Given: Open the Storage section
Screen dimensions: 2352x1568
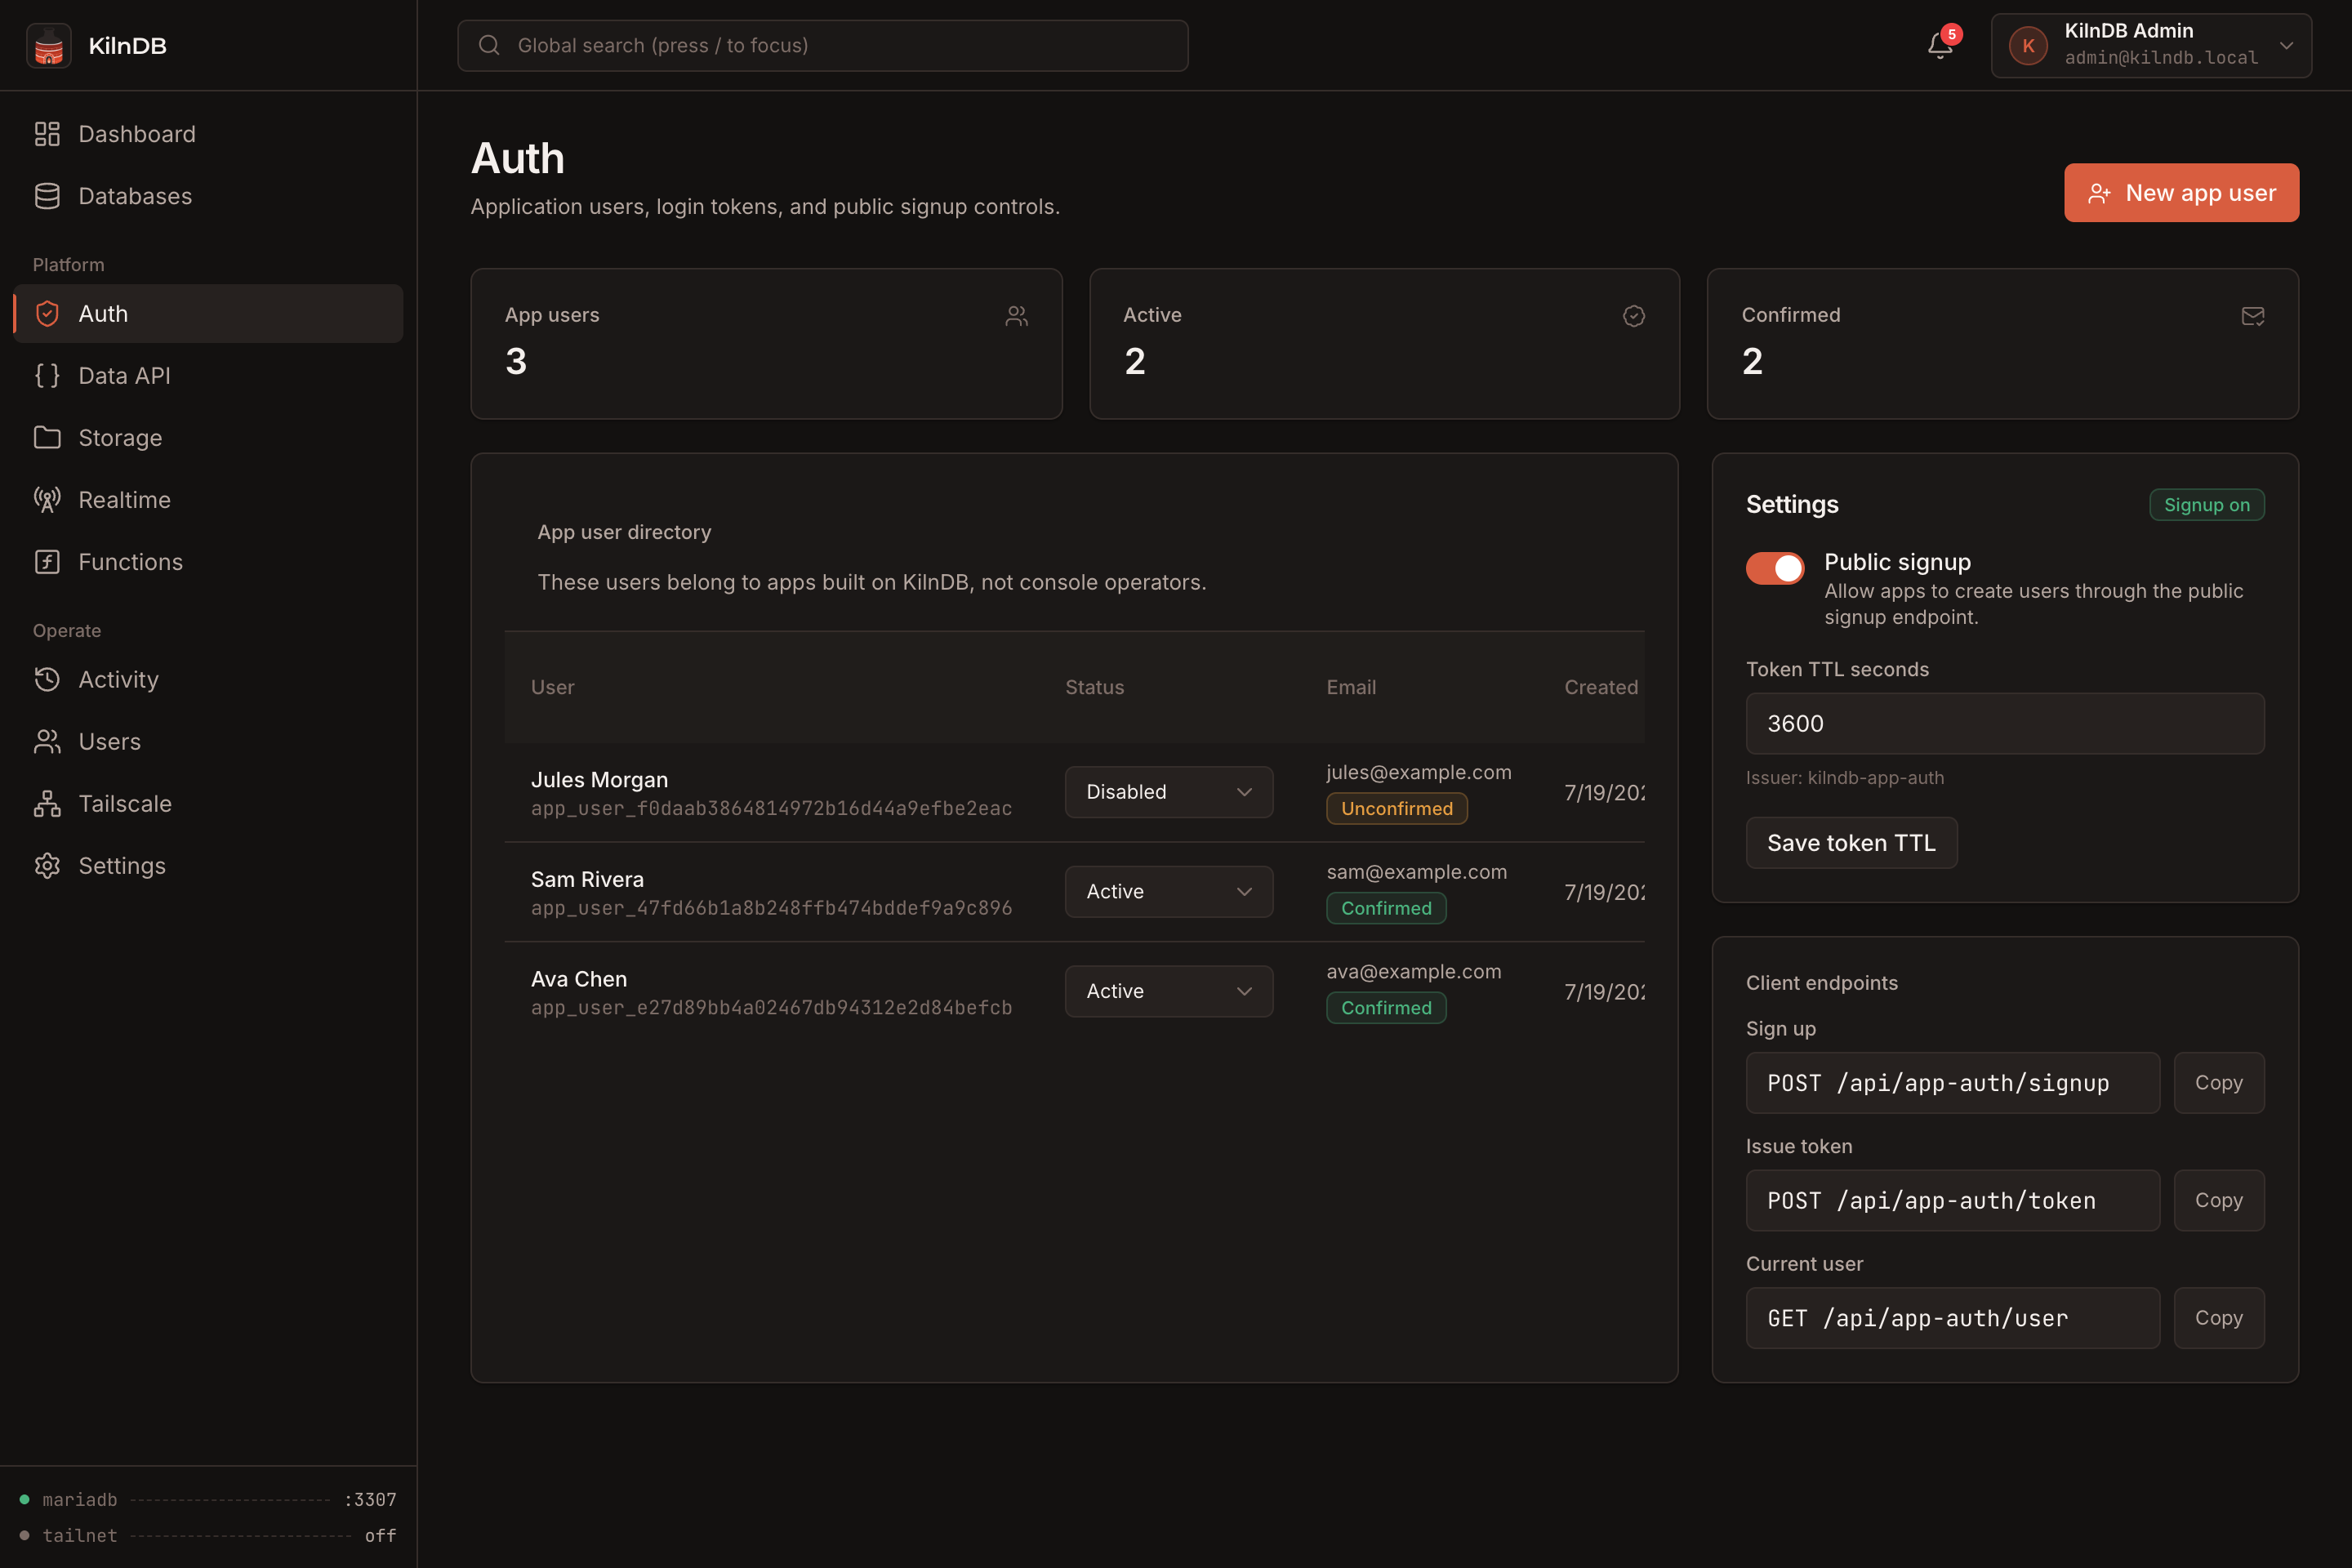Looking at the screenshot, I should click(x=208, y=438).
